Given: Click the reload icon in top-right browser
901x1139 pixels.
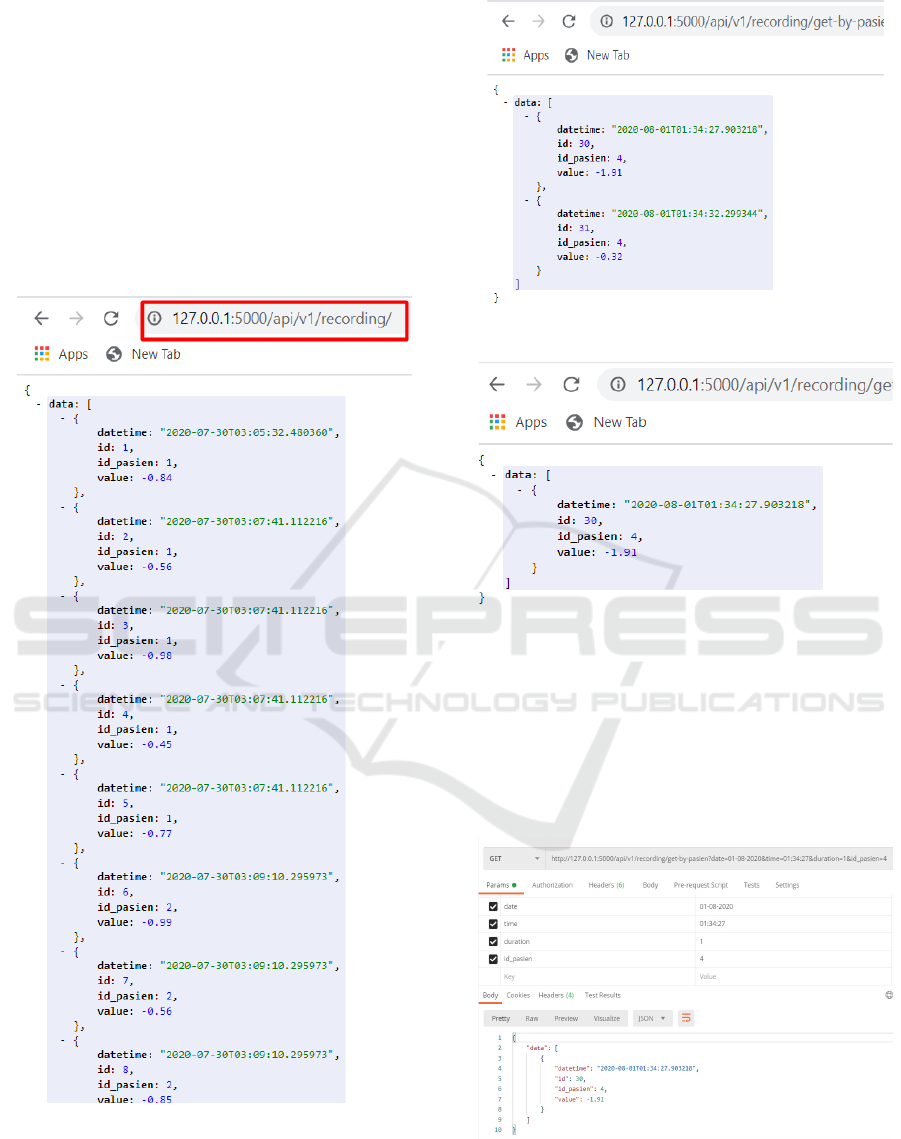Looking at the screenshot, I should coord(569,21).
